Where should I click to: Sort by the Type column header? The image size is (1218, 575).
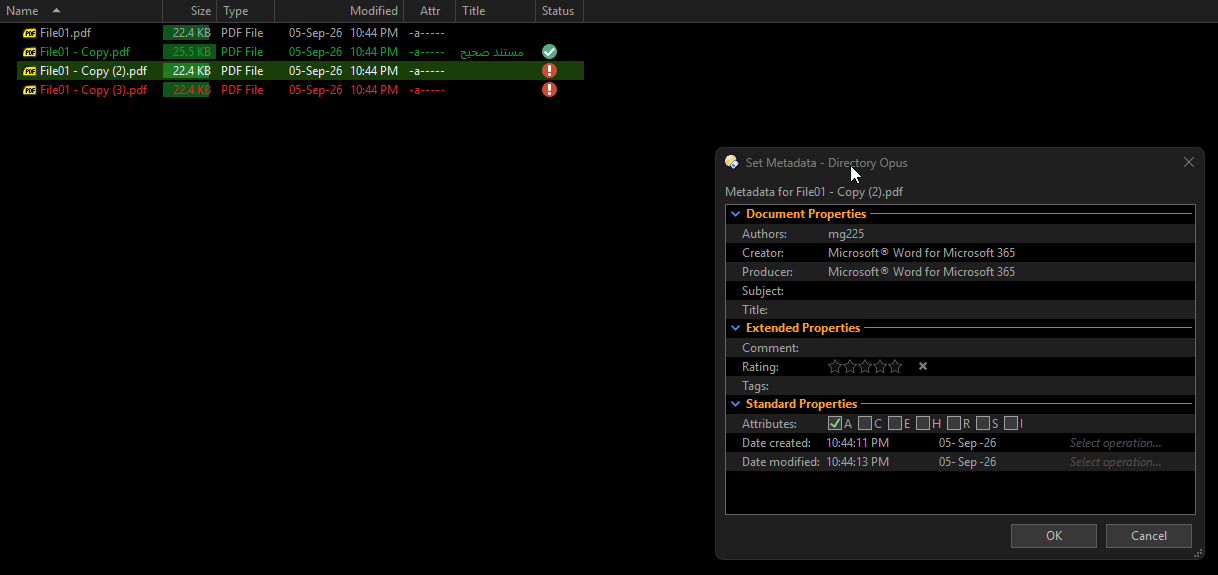(245, 11)
